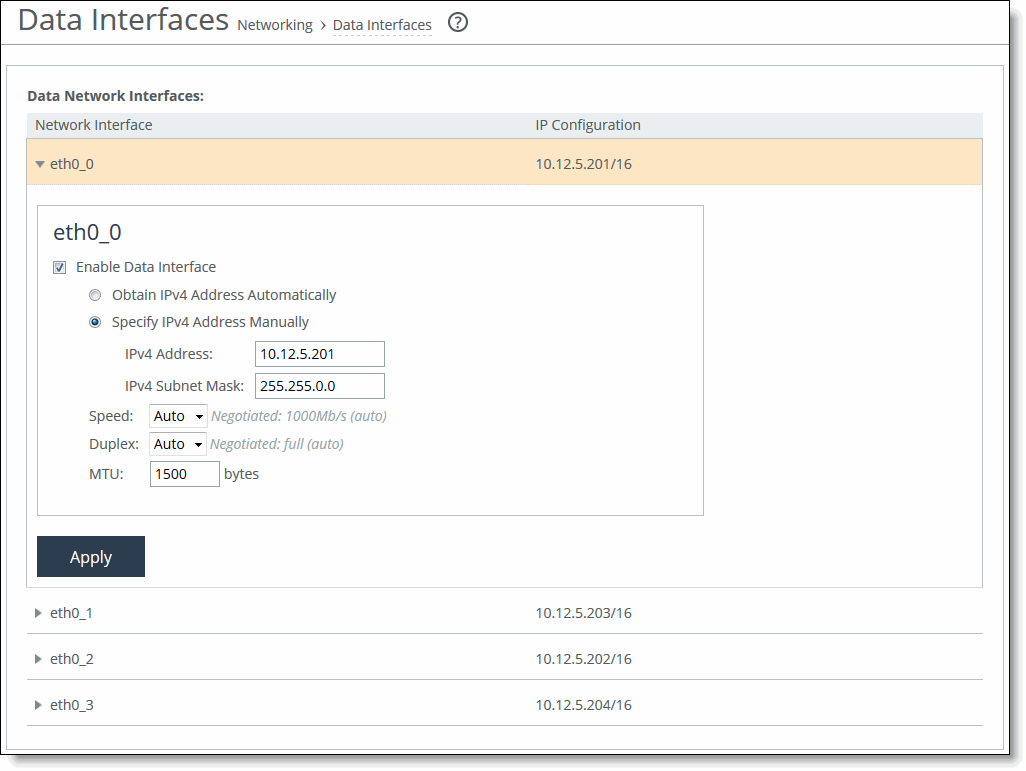
Task: Open the Duplex dropdown
Action: [x=177, y=443]
